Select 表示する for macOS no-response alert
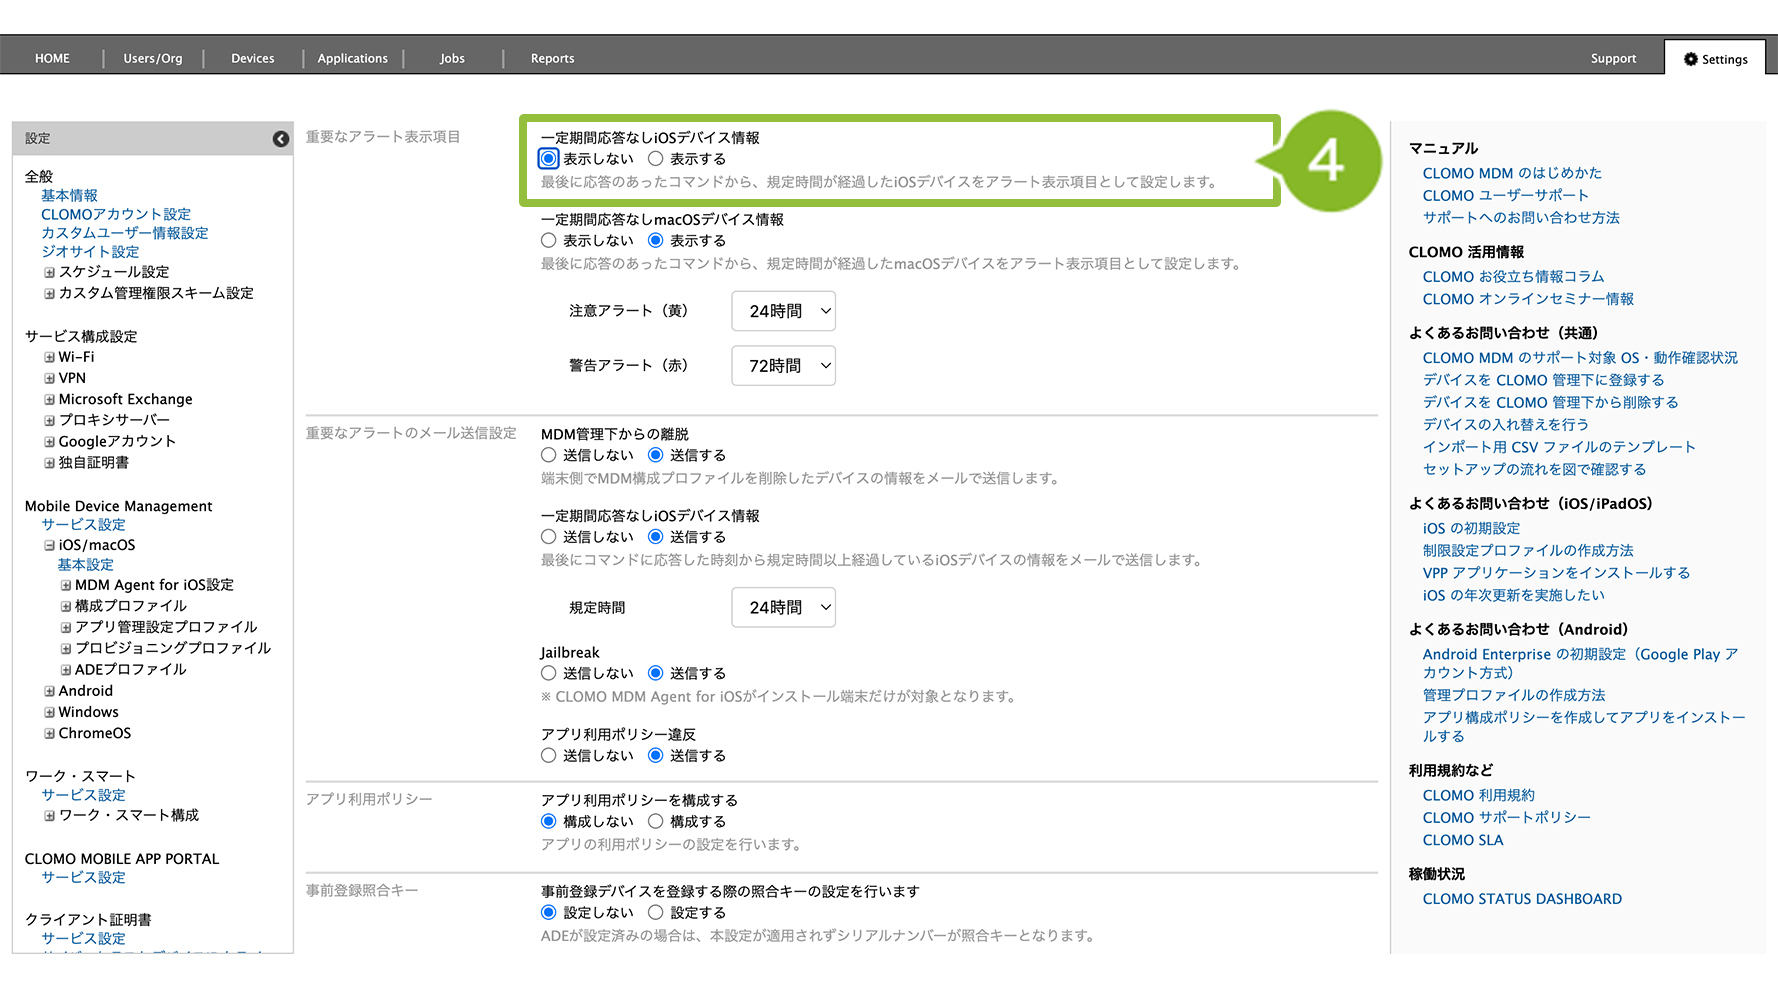This screenshot has height=1000, width=1778. click(655, 240)
